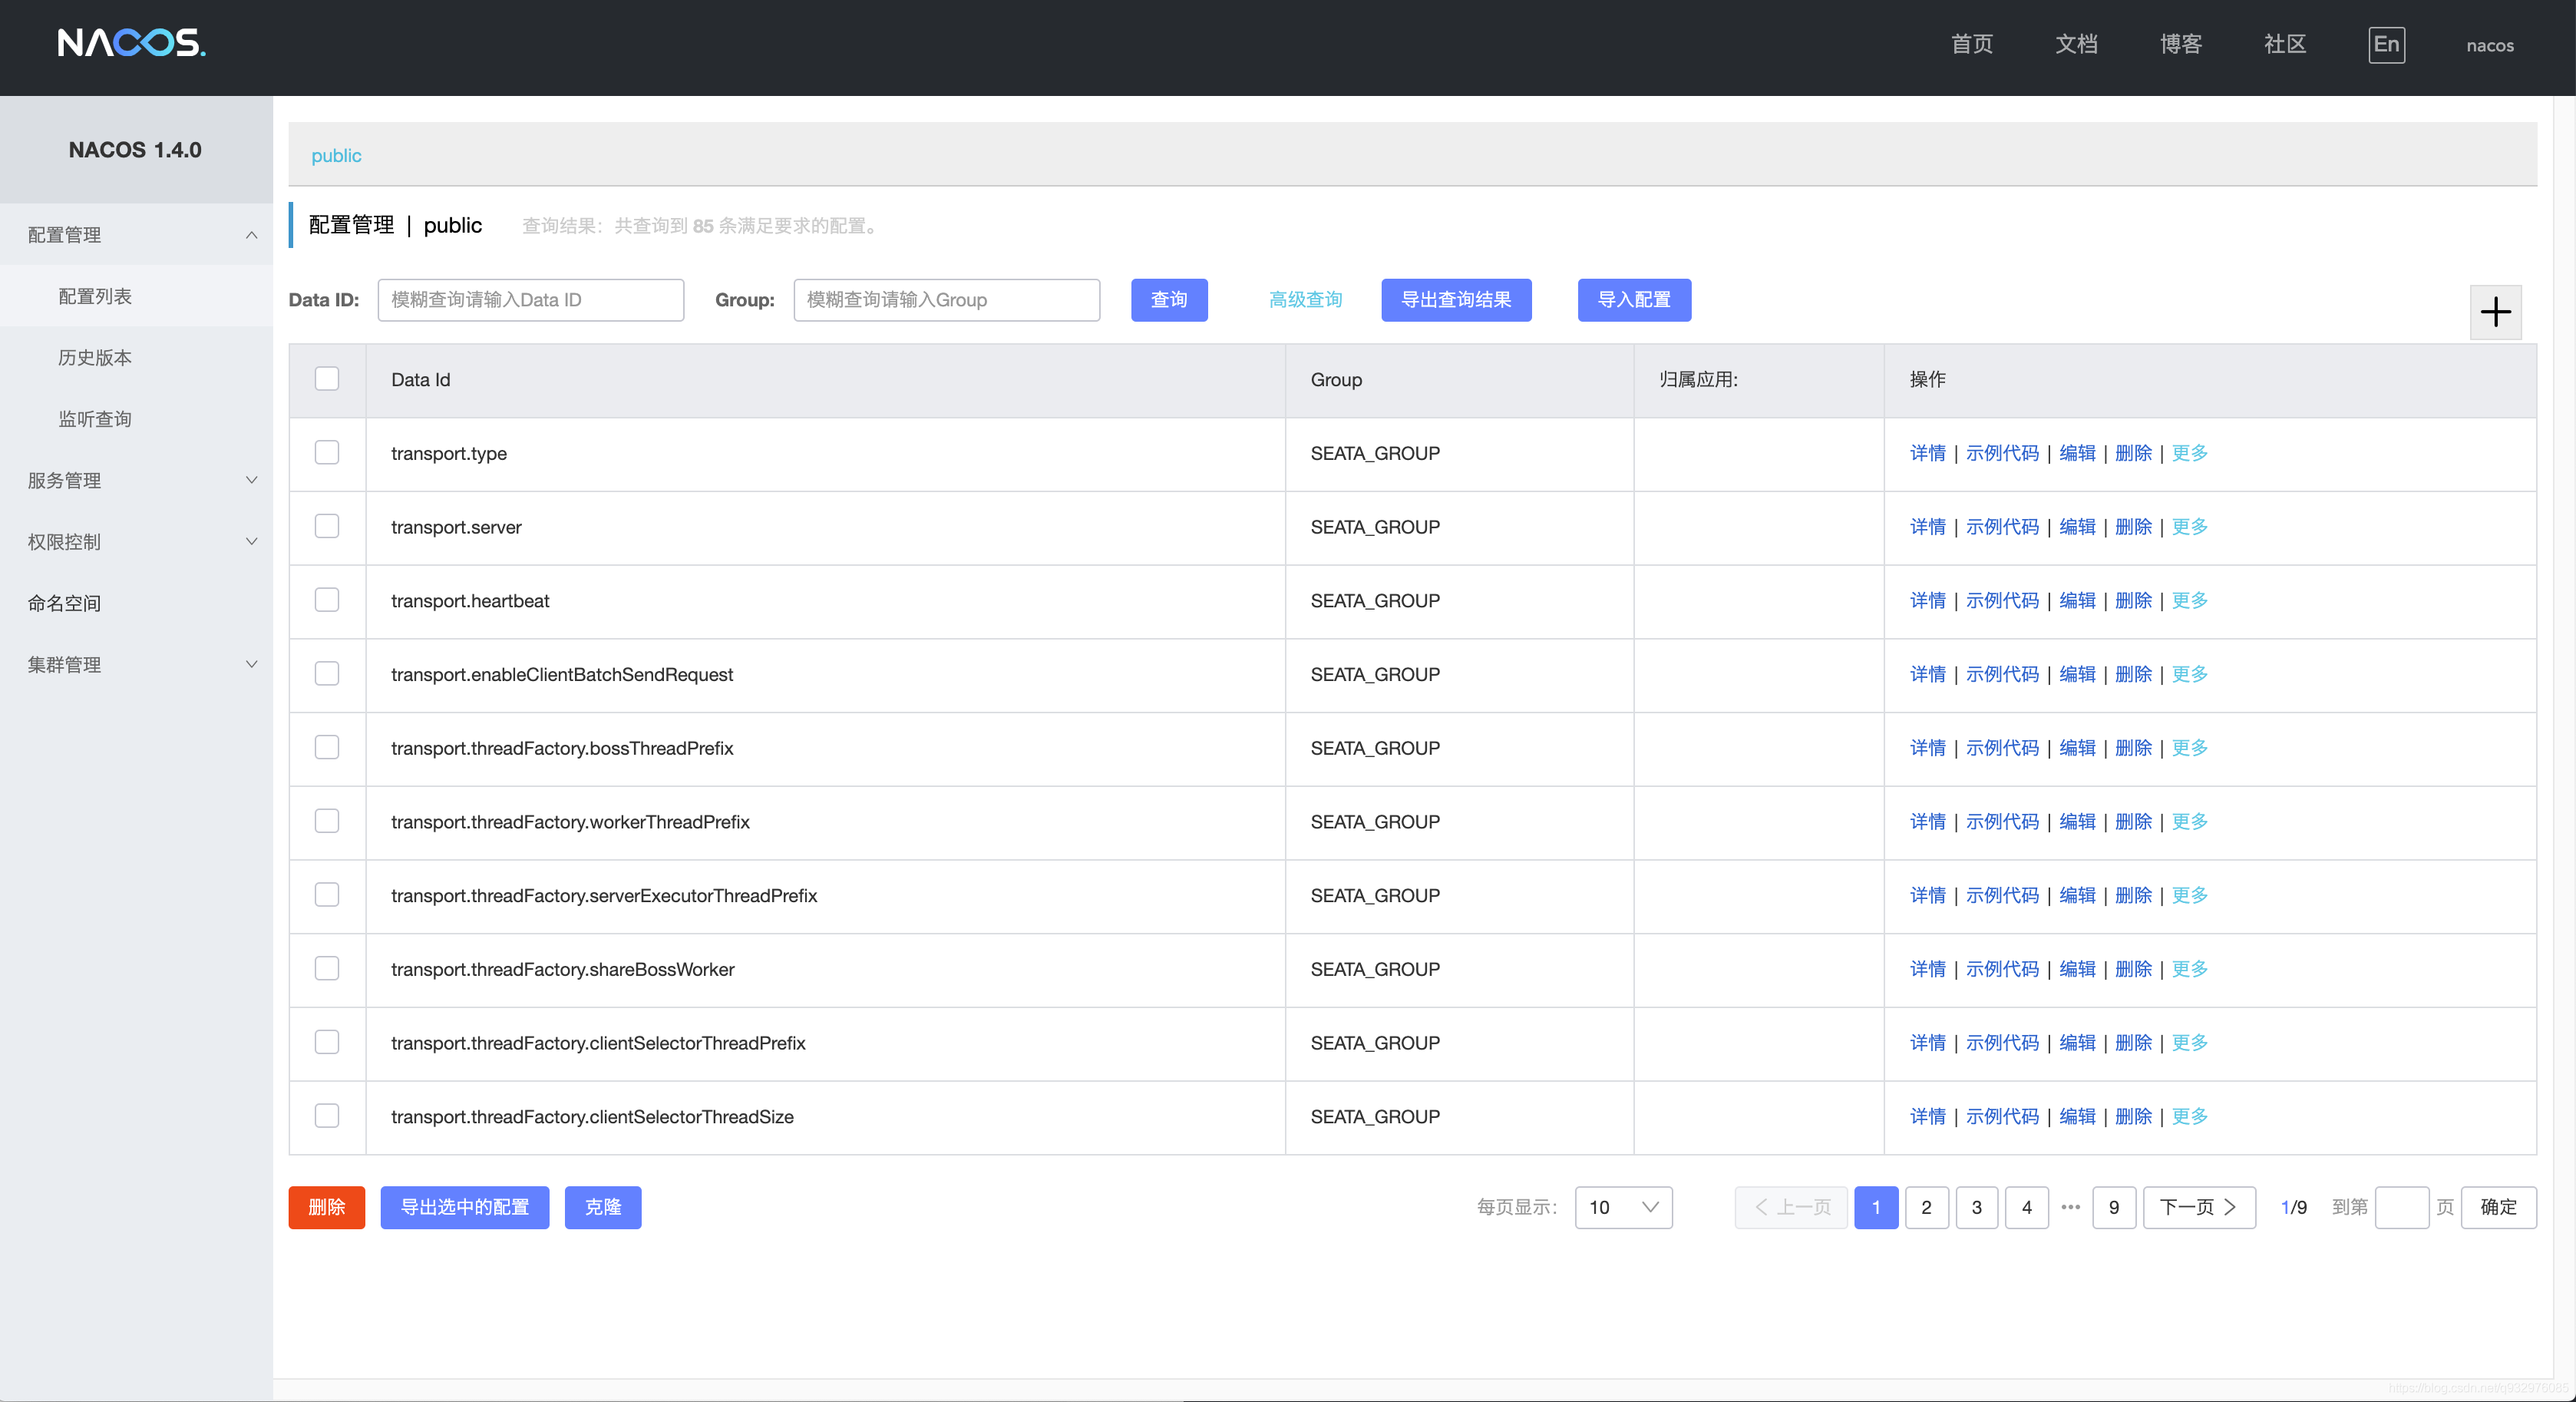Screen dimensions: 2576x1402
Task: Click 导出选中的配置 button
Action: (465, 1208)
